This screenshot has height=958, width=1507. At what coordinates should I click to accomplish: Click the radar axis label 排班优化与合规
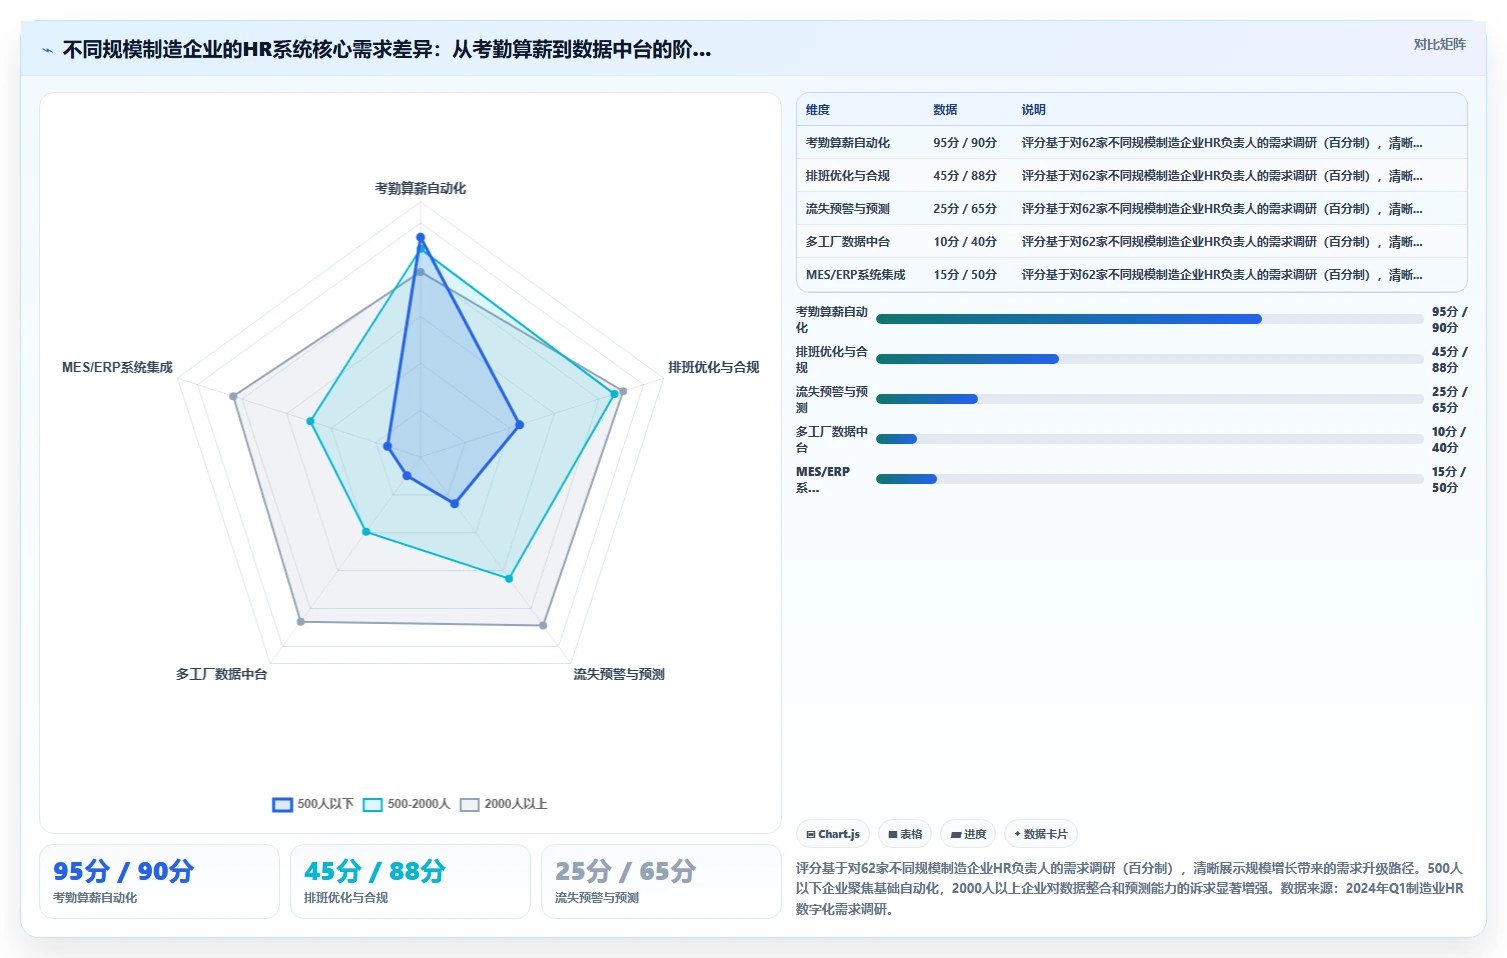[714, 367]
